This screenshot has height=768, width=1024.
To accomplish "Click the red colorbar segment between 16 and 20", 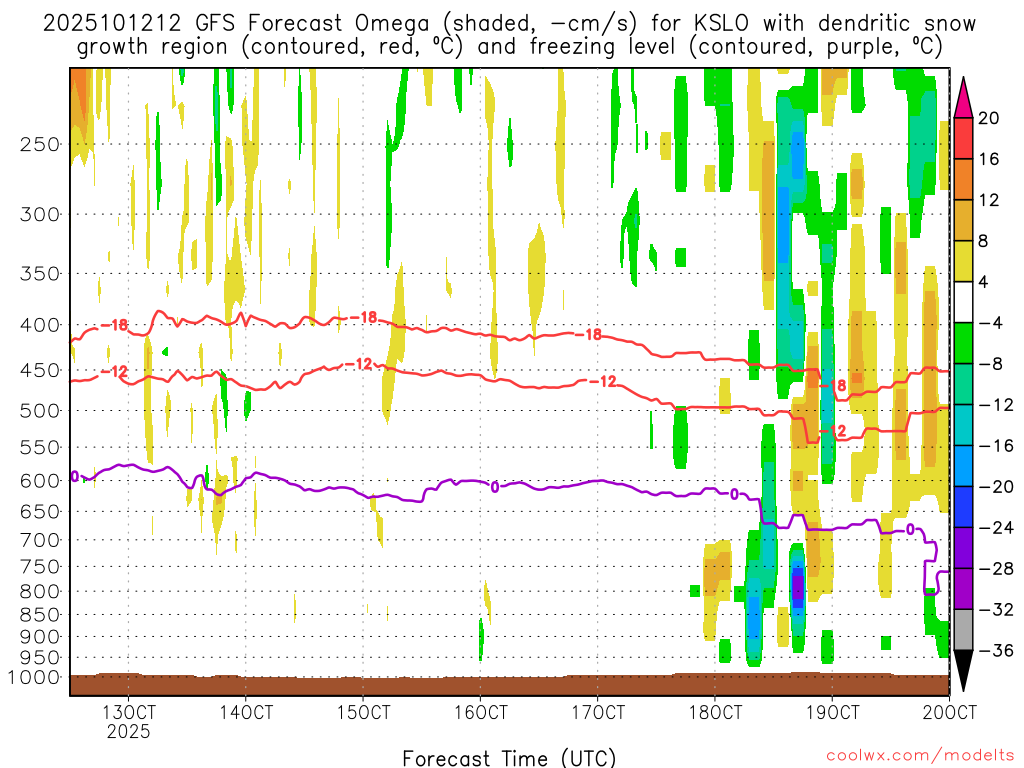I will 963,138.
